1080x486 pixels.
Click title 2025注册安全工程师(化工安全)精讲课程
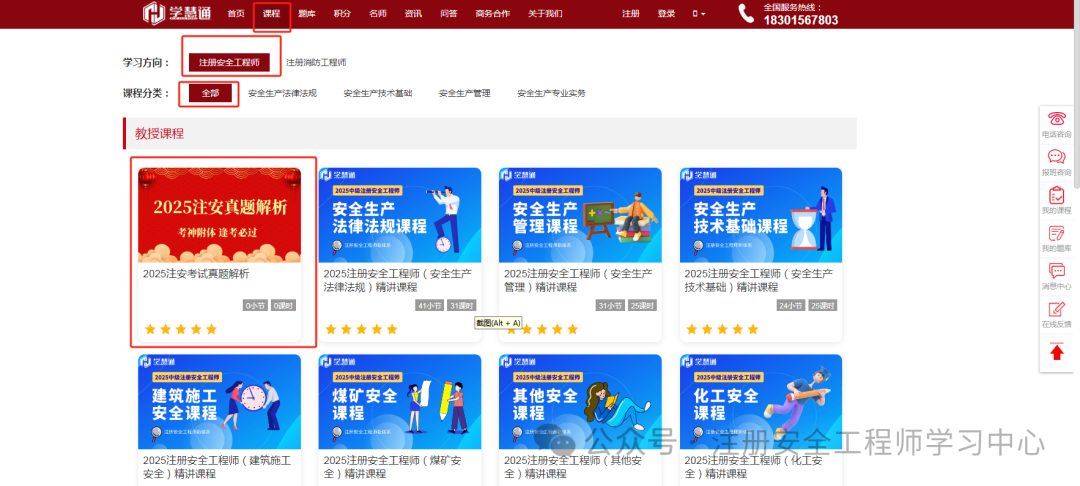click(754, 467)
